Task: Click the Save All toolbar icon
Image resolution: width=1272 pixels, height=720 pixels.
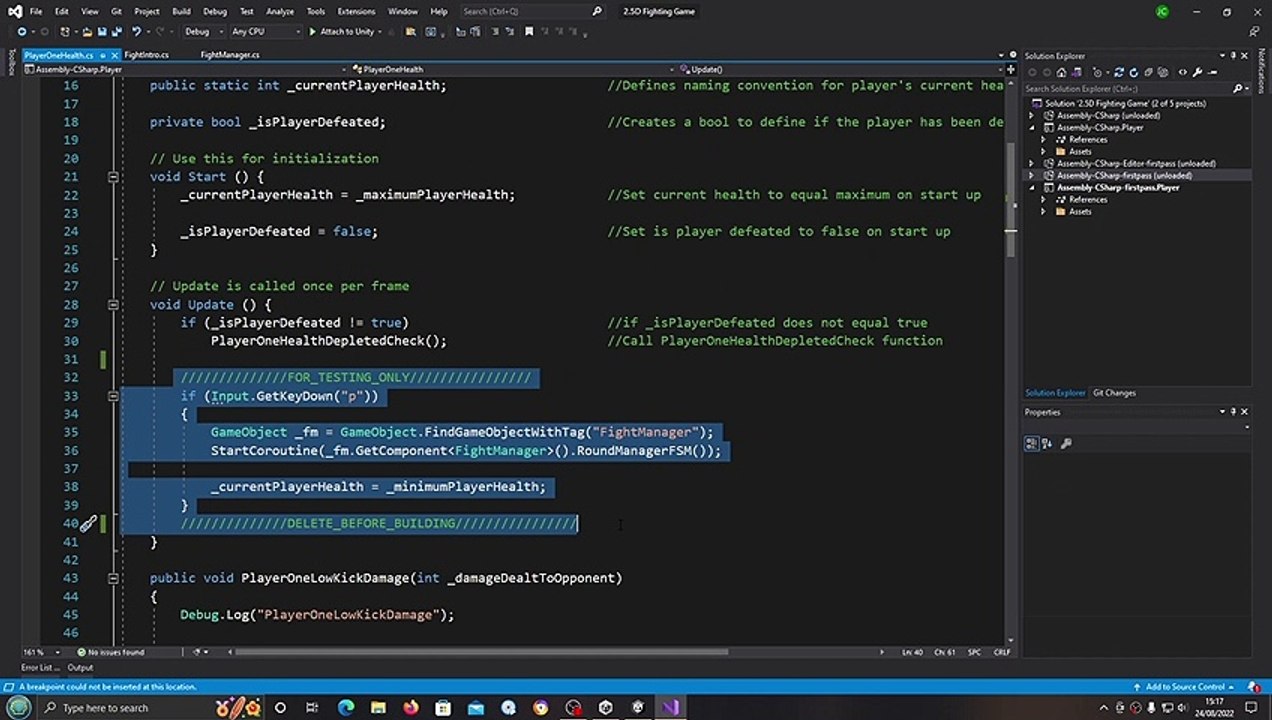Action: click(x=117, y=31)
